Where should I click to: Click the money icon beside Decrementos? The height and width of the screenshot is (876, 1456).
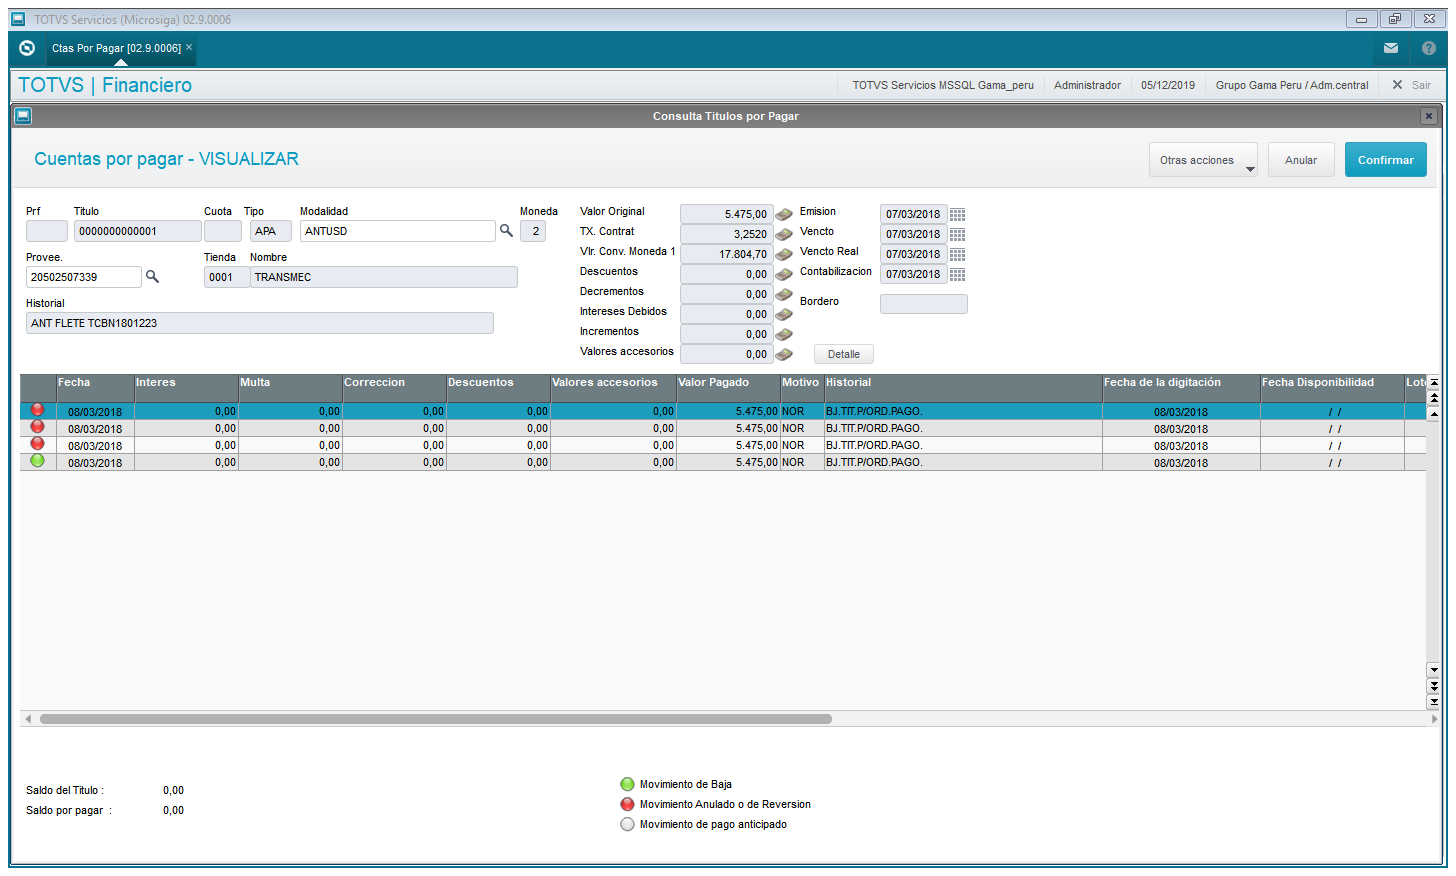(784, 294)
